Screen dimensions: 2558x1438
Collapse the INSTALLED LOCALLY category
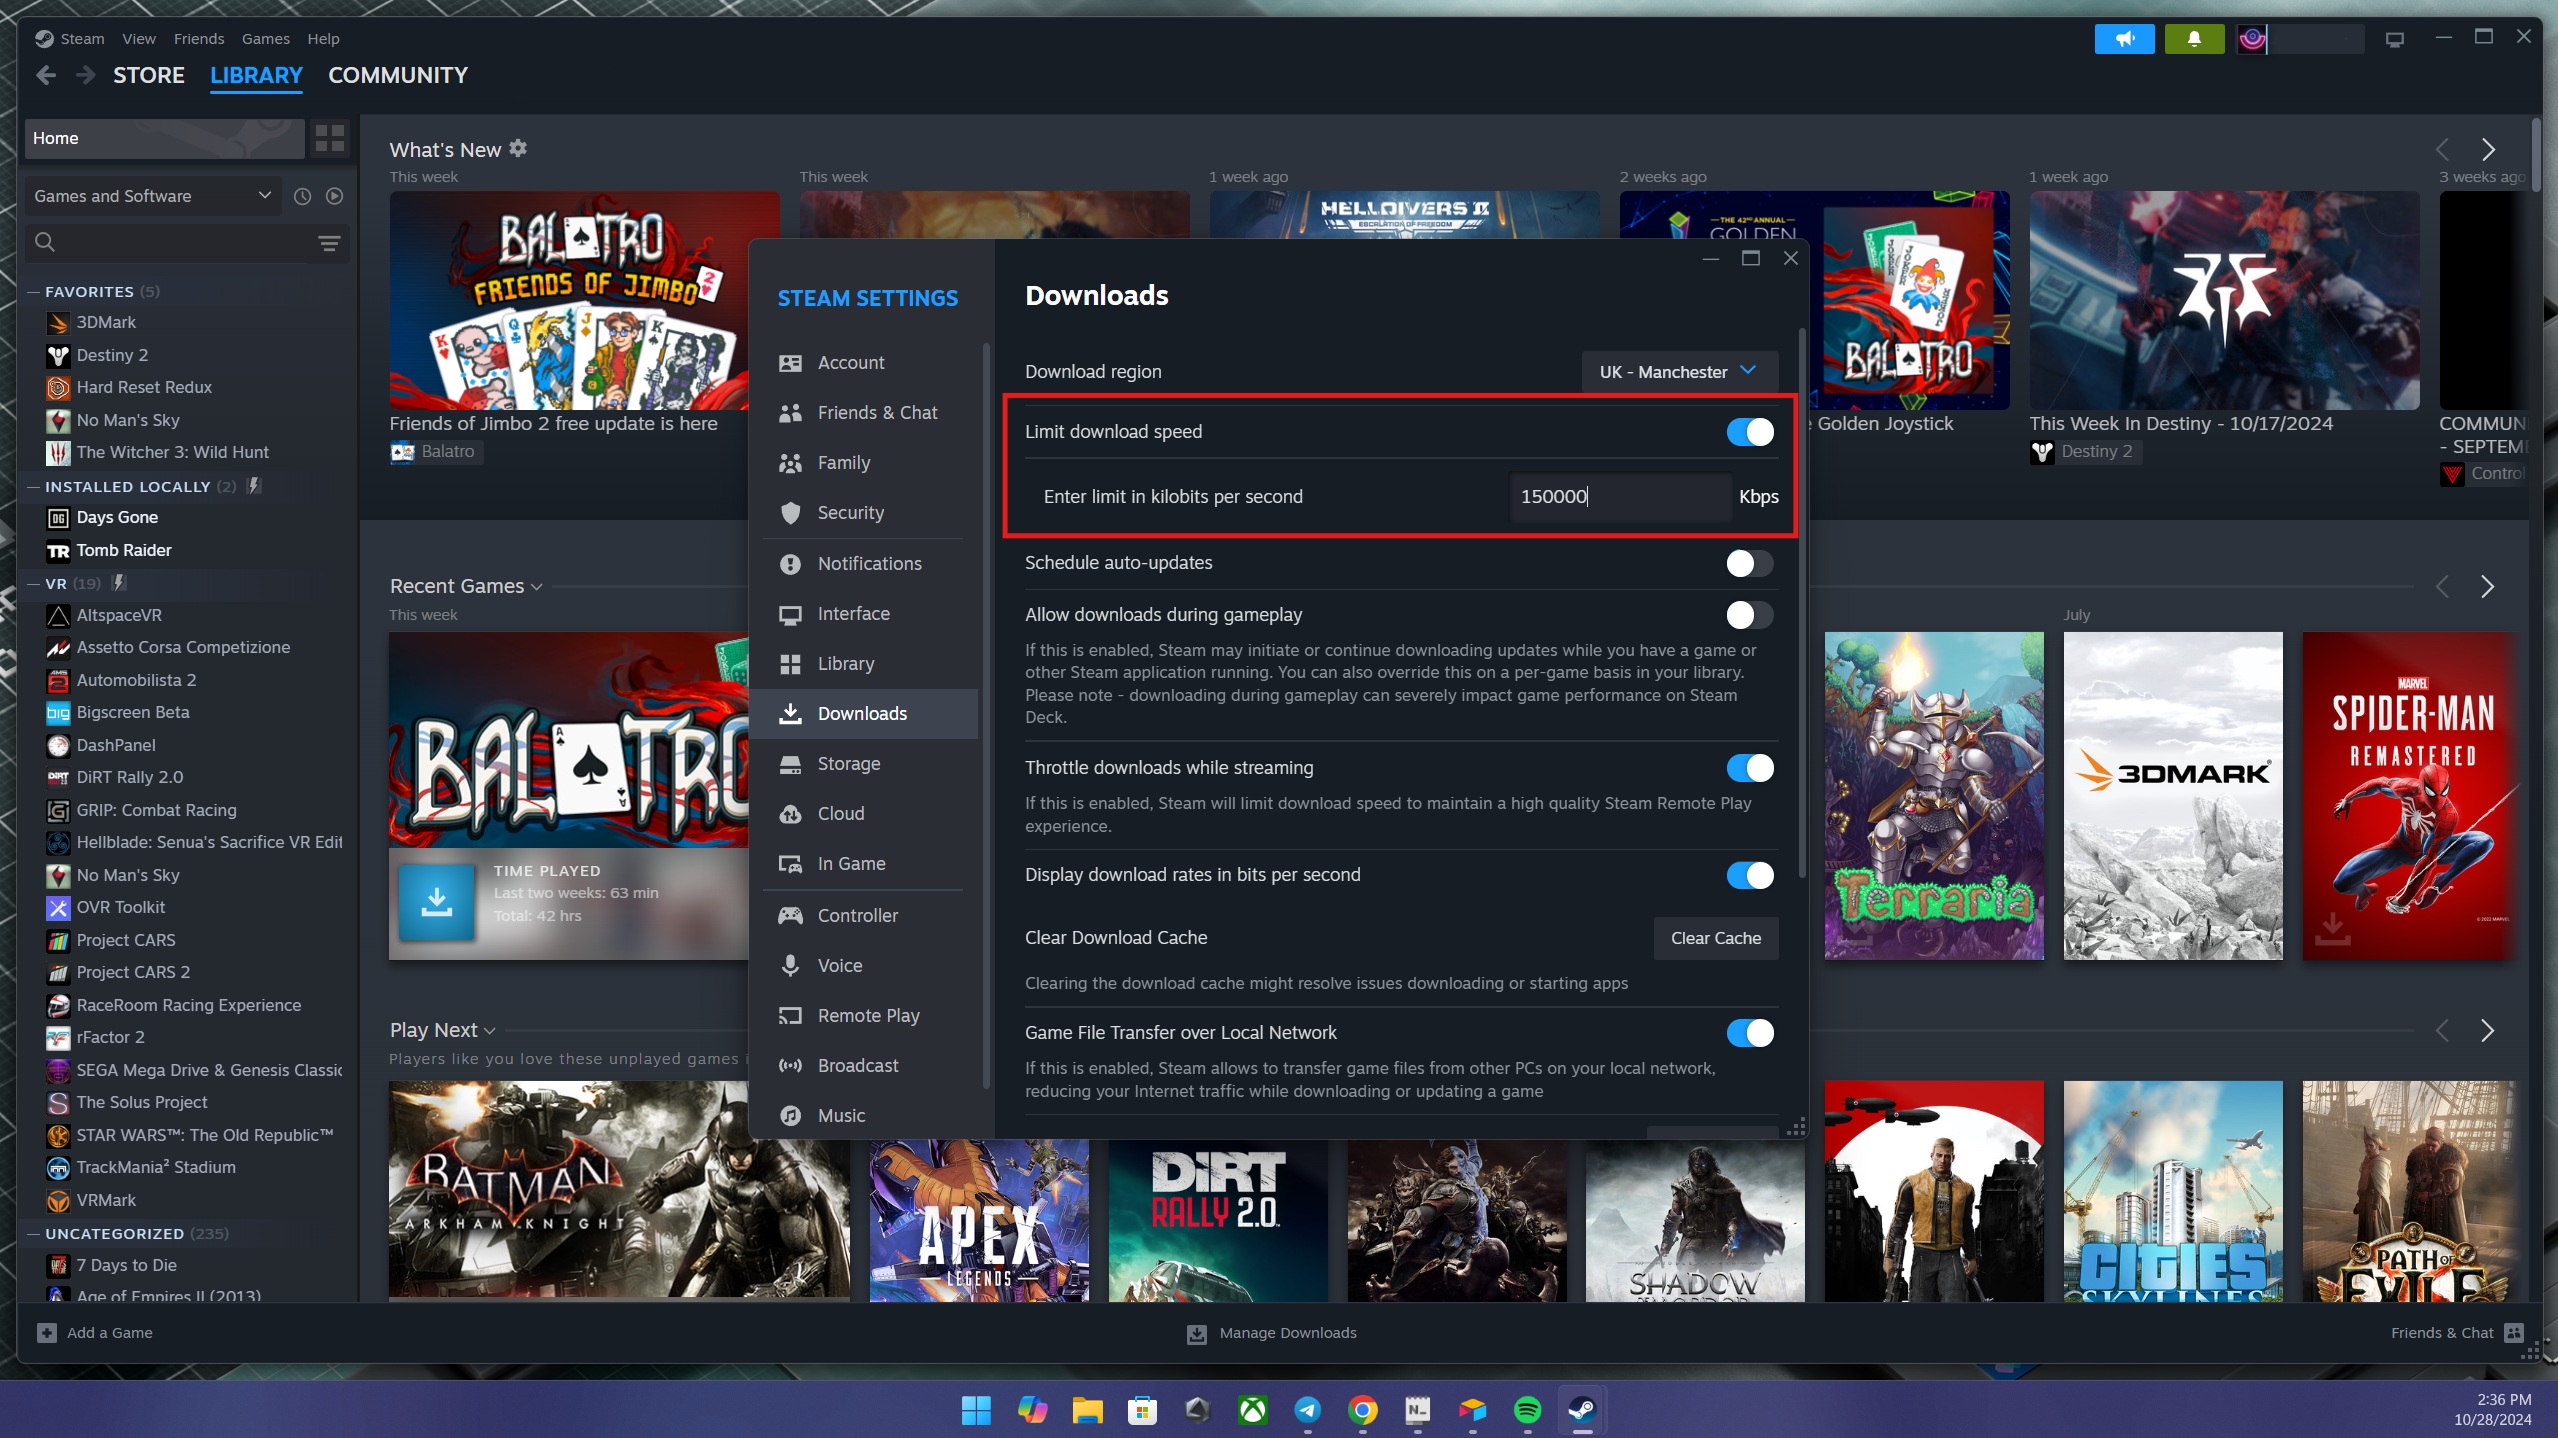(34, 487)
